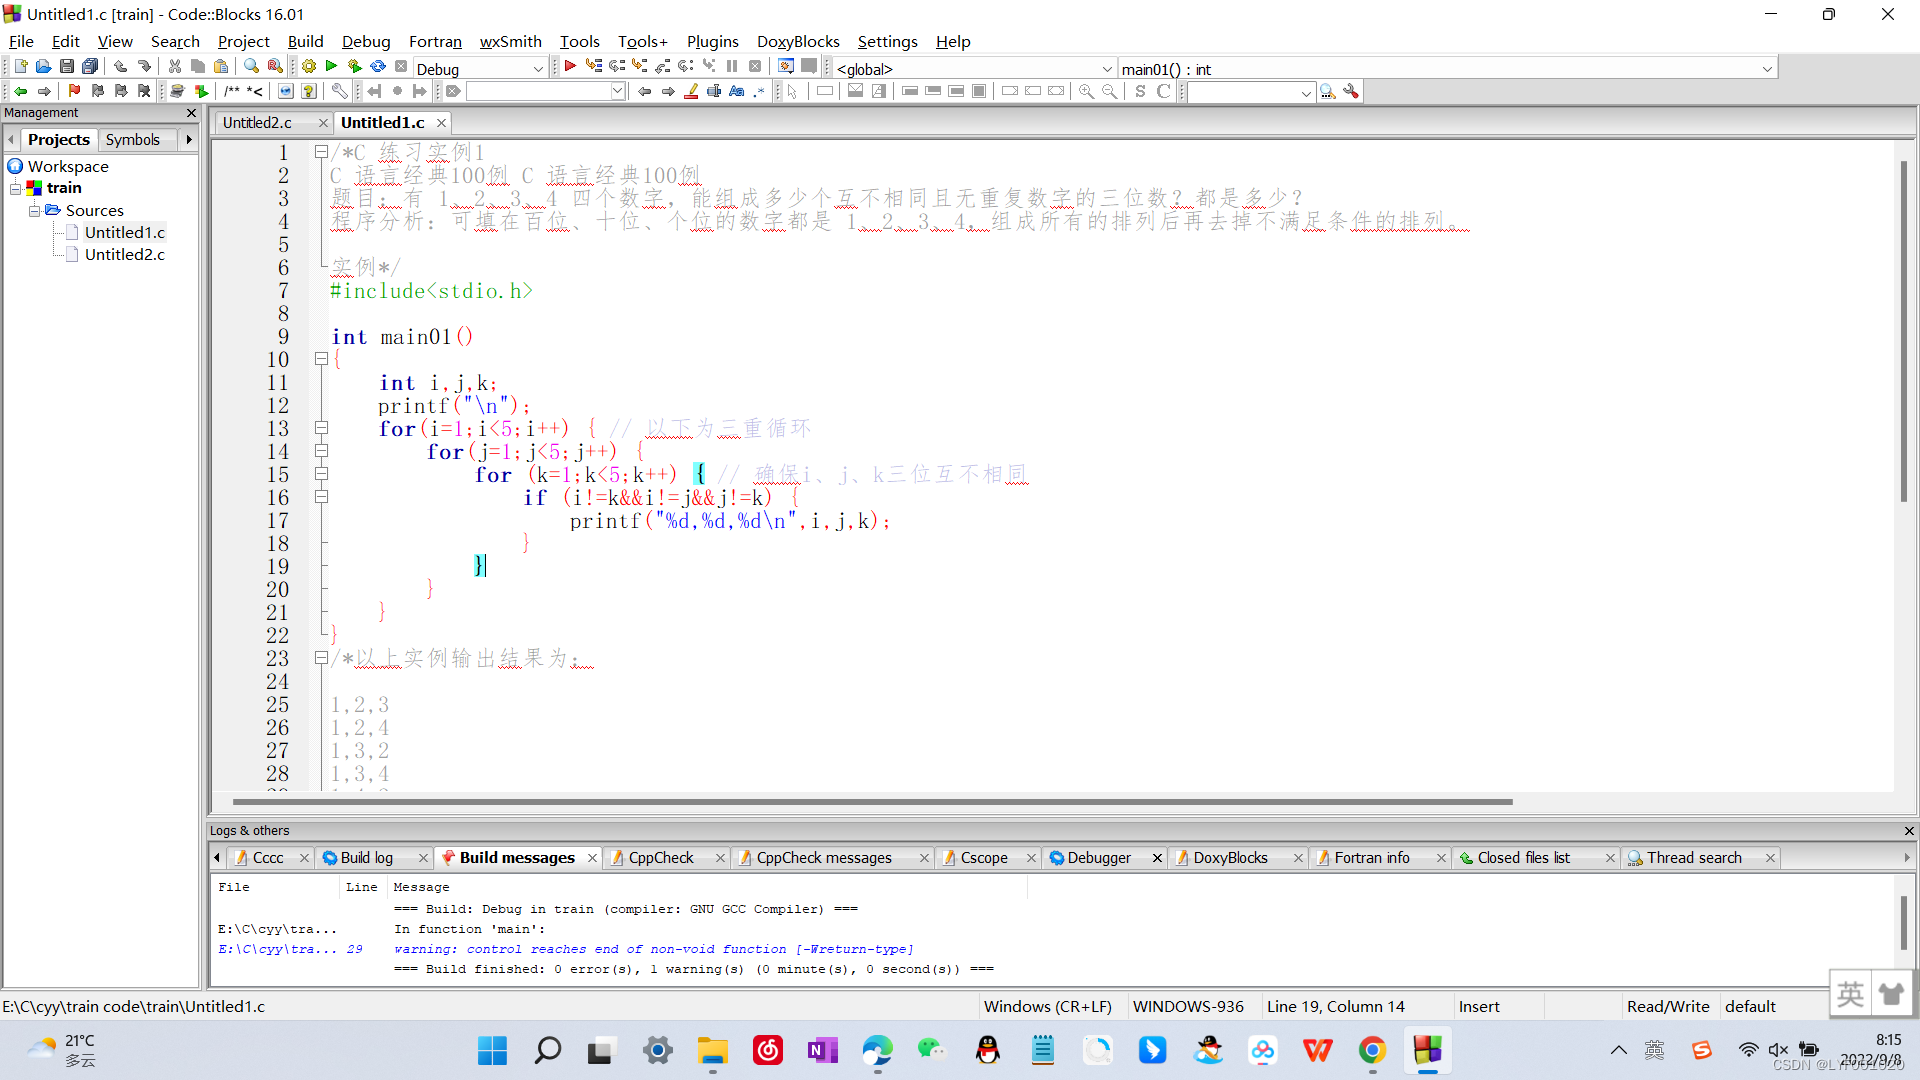Switch to the Untitled2.c editor tab
Screen dimensions: 1920x1080
258,122
